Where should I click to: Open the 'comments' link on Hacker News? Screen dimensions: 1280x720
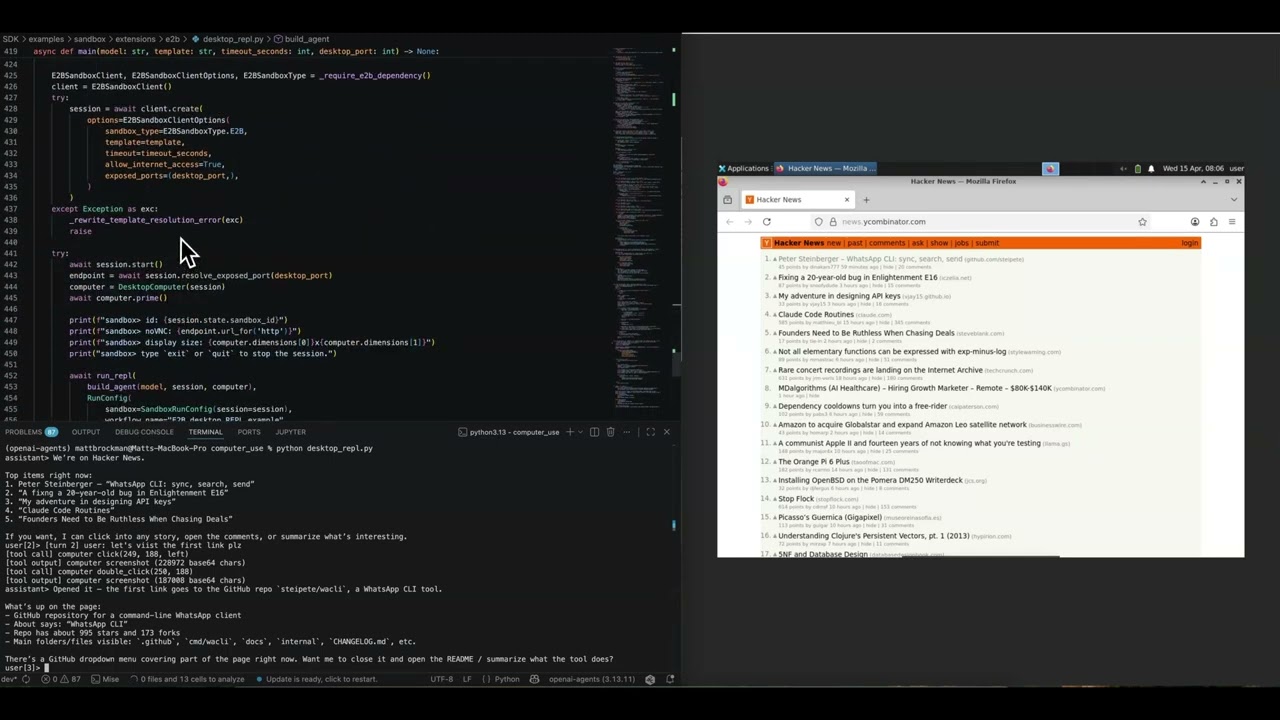(886, 243)
